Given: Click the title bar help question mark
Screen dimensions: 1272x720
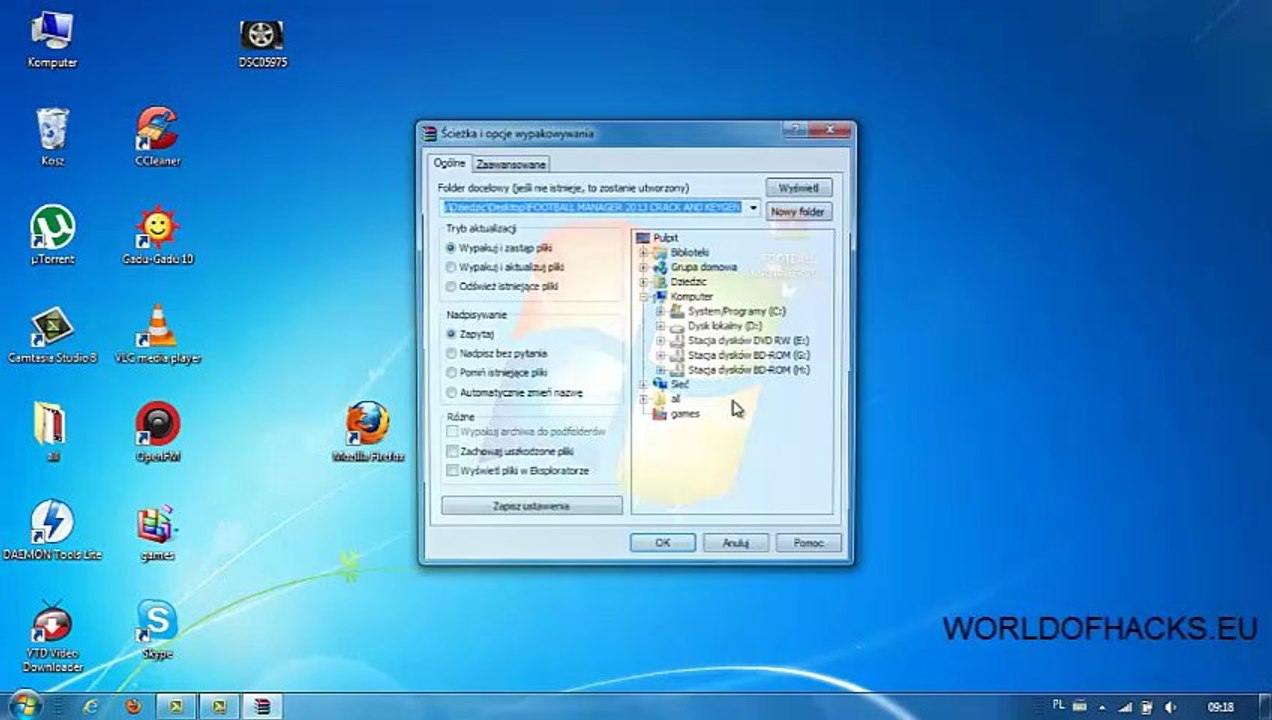Looking at the screenshot, I should (796, 130).
